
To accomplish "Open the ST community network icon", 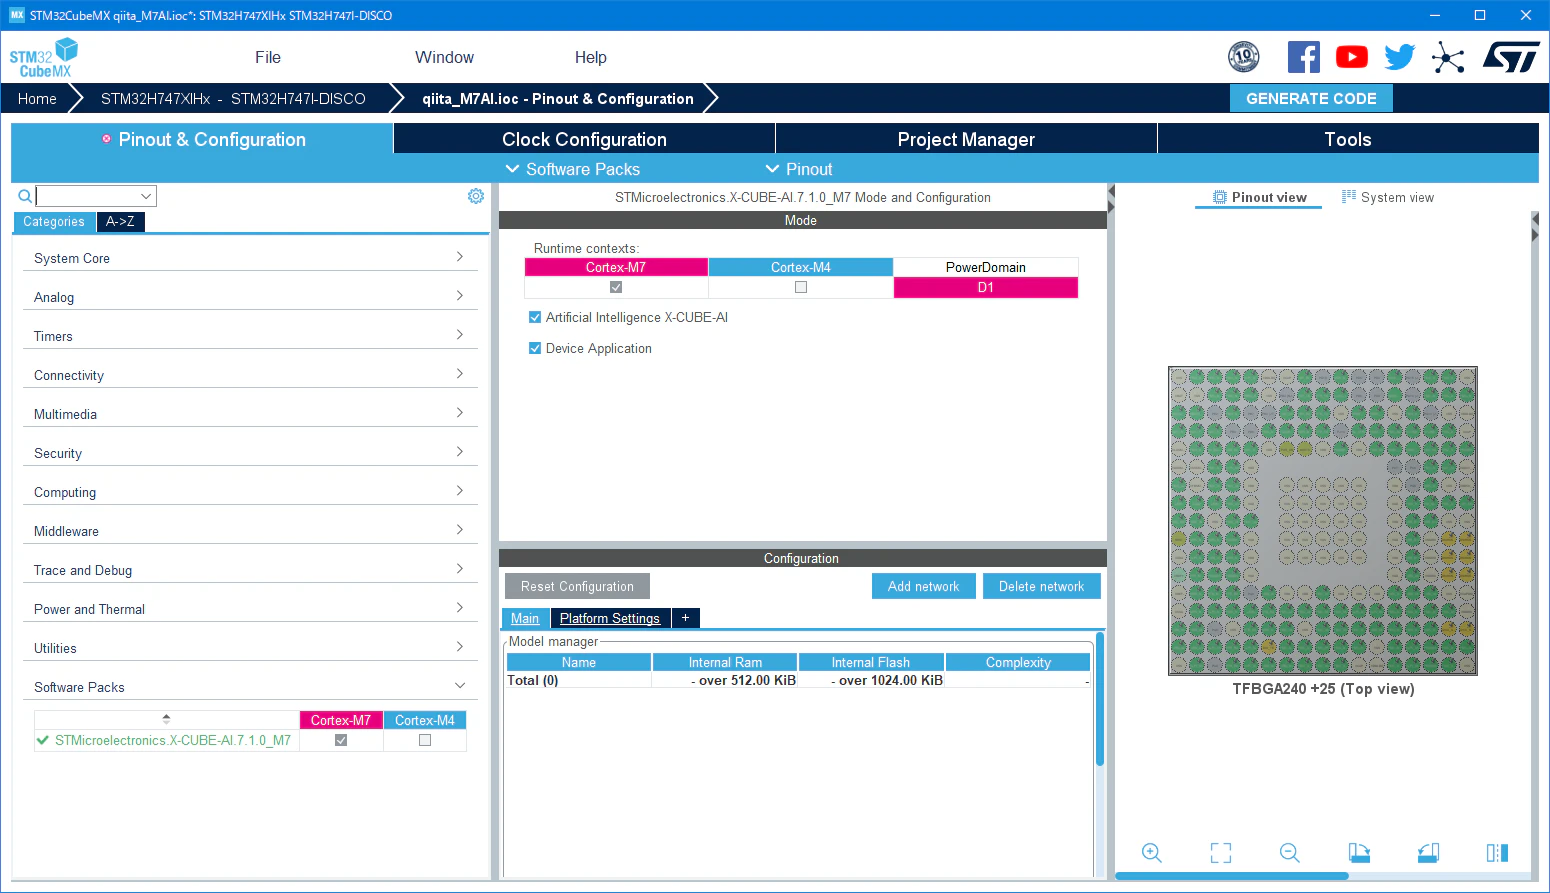I will [1448, 57].
